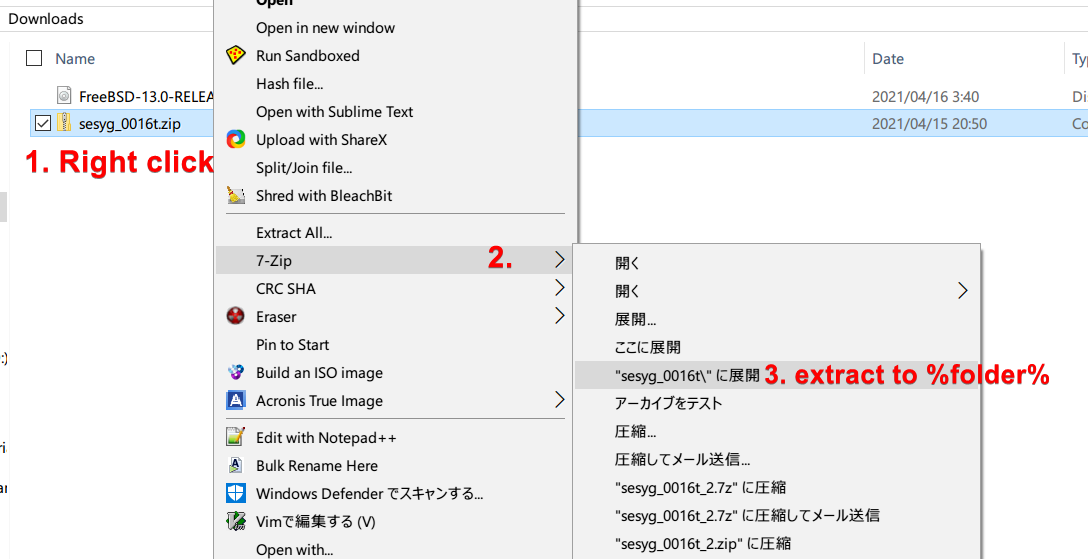The width and height of the screenshot is (1088, 559).
Task: Select the FreeBSD-13.0 file row
Action: click(x=140, y=97)
